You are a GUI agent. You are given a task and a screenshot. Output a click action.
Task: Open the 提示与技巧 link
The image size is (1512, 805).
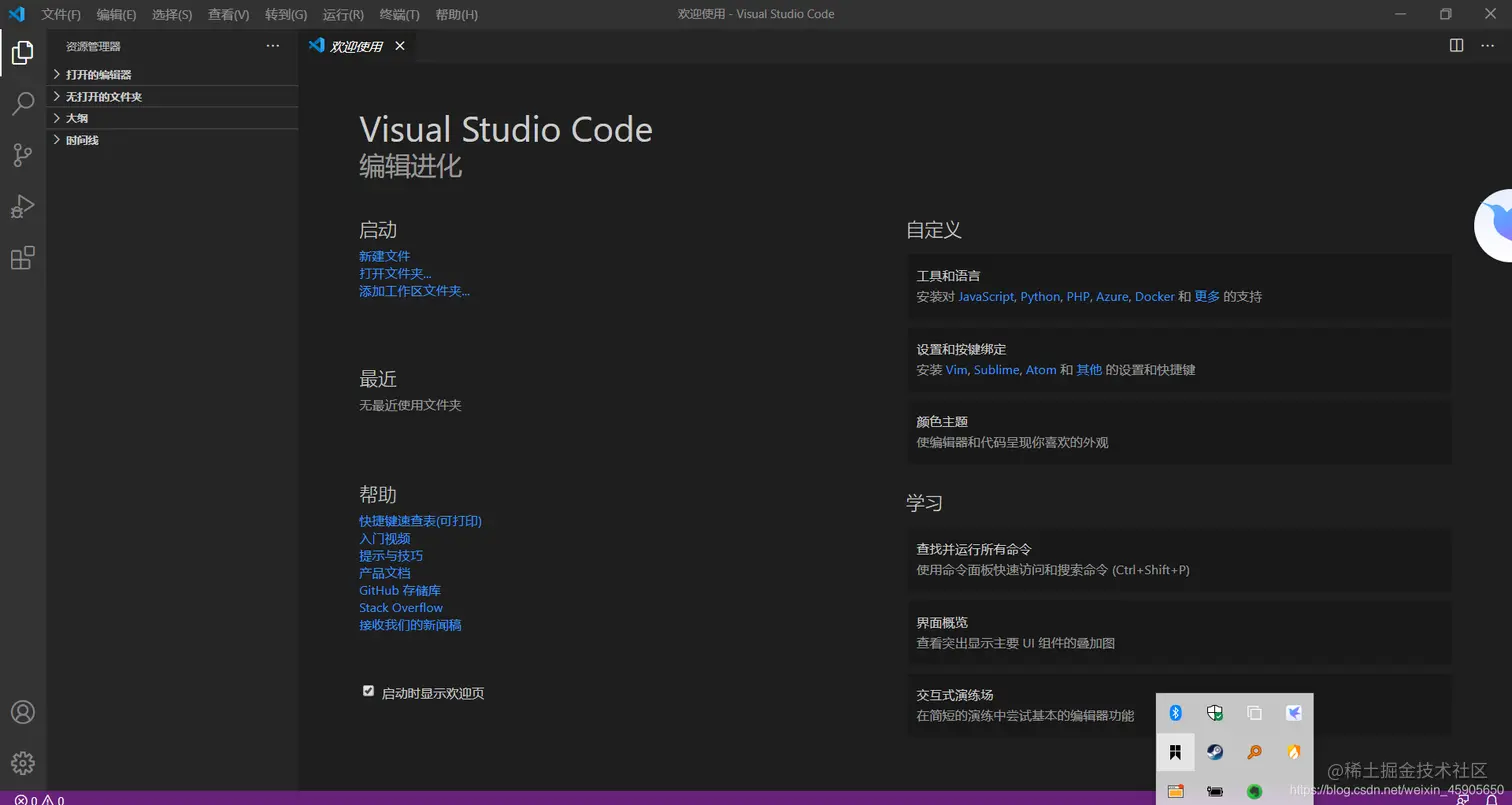pyautogui.click(x=391, y=556)
